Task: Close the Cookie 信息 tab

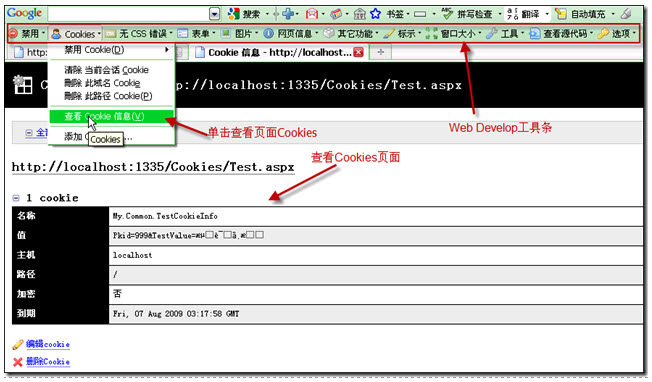Action: 358,52
